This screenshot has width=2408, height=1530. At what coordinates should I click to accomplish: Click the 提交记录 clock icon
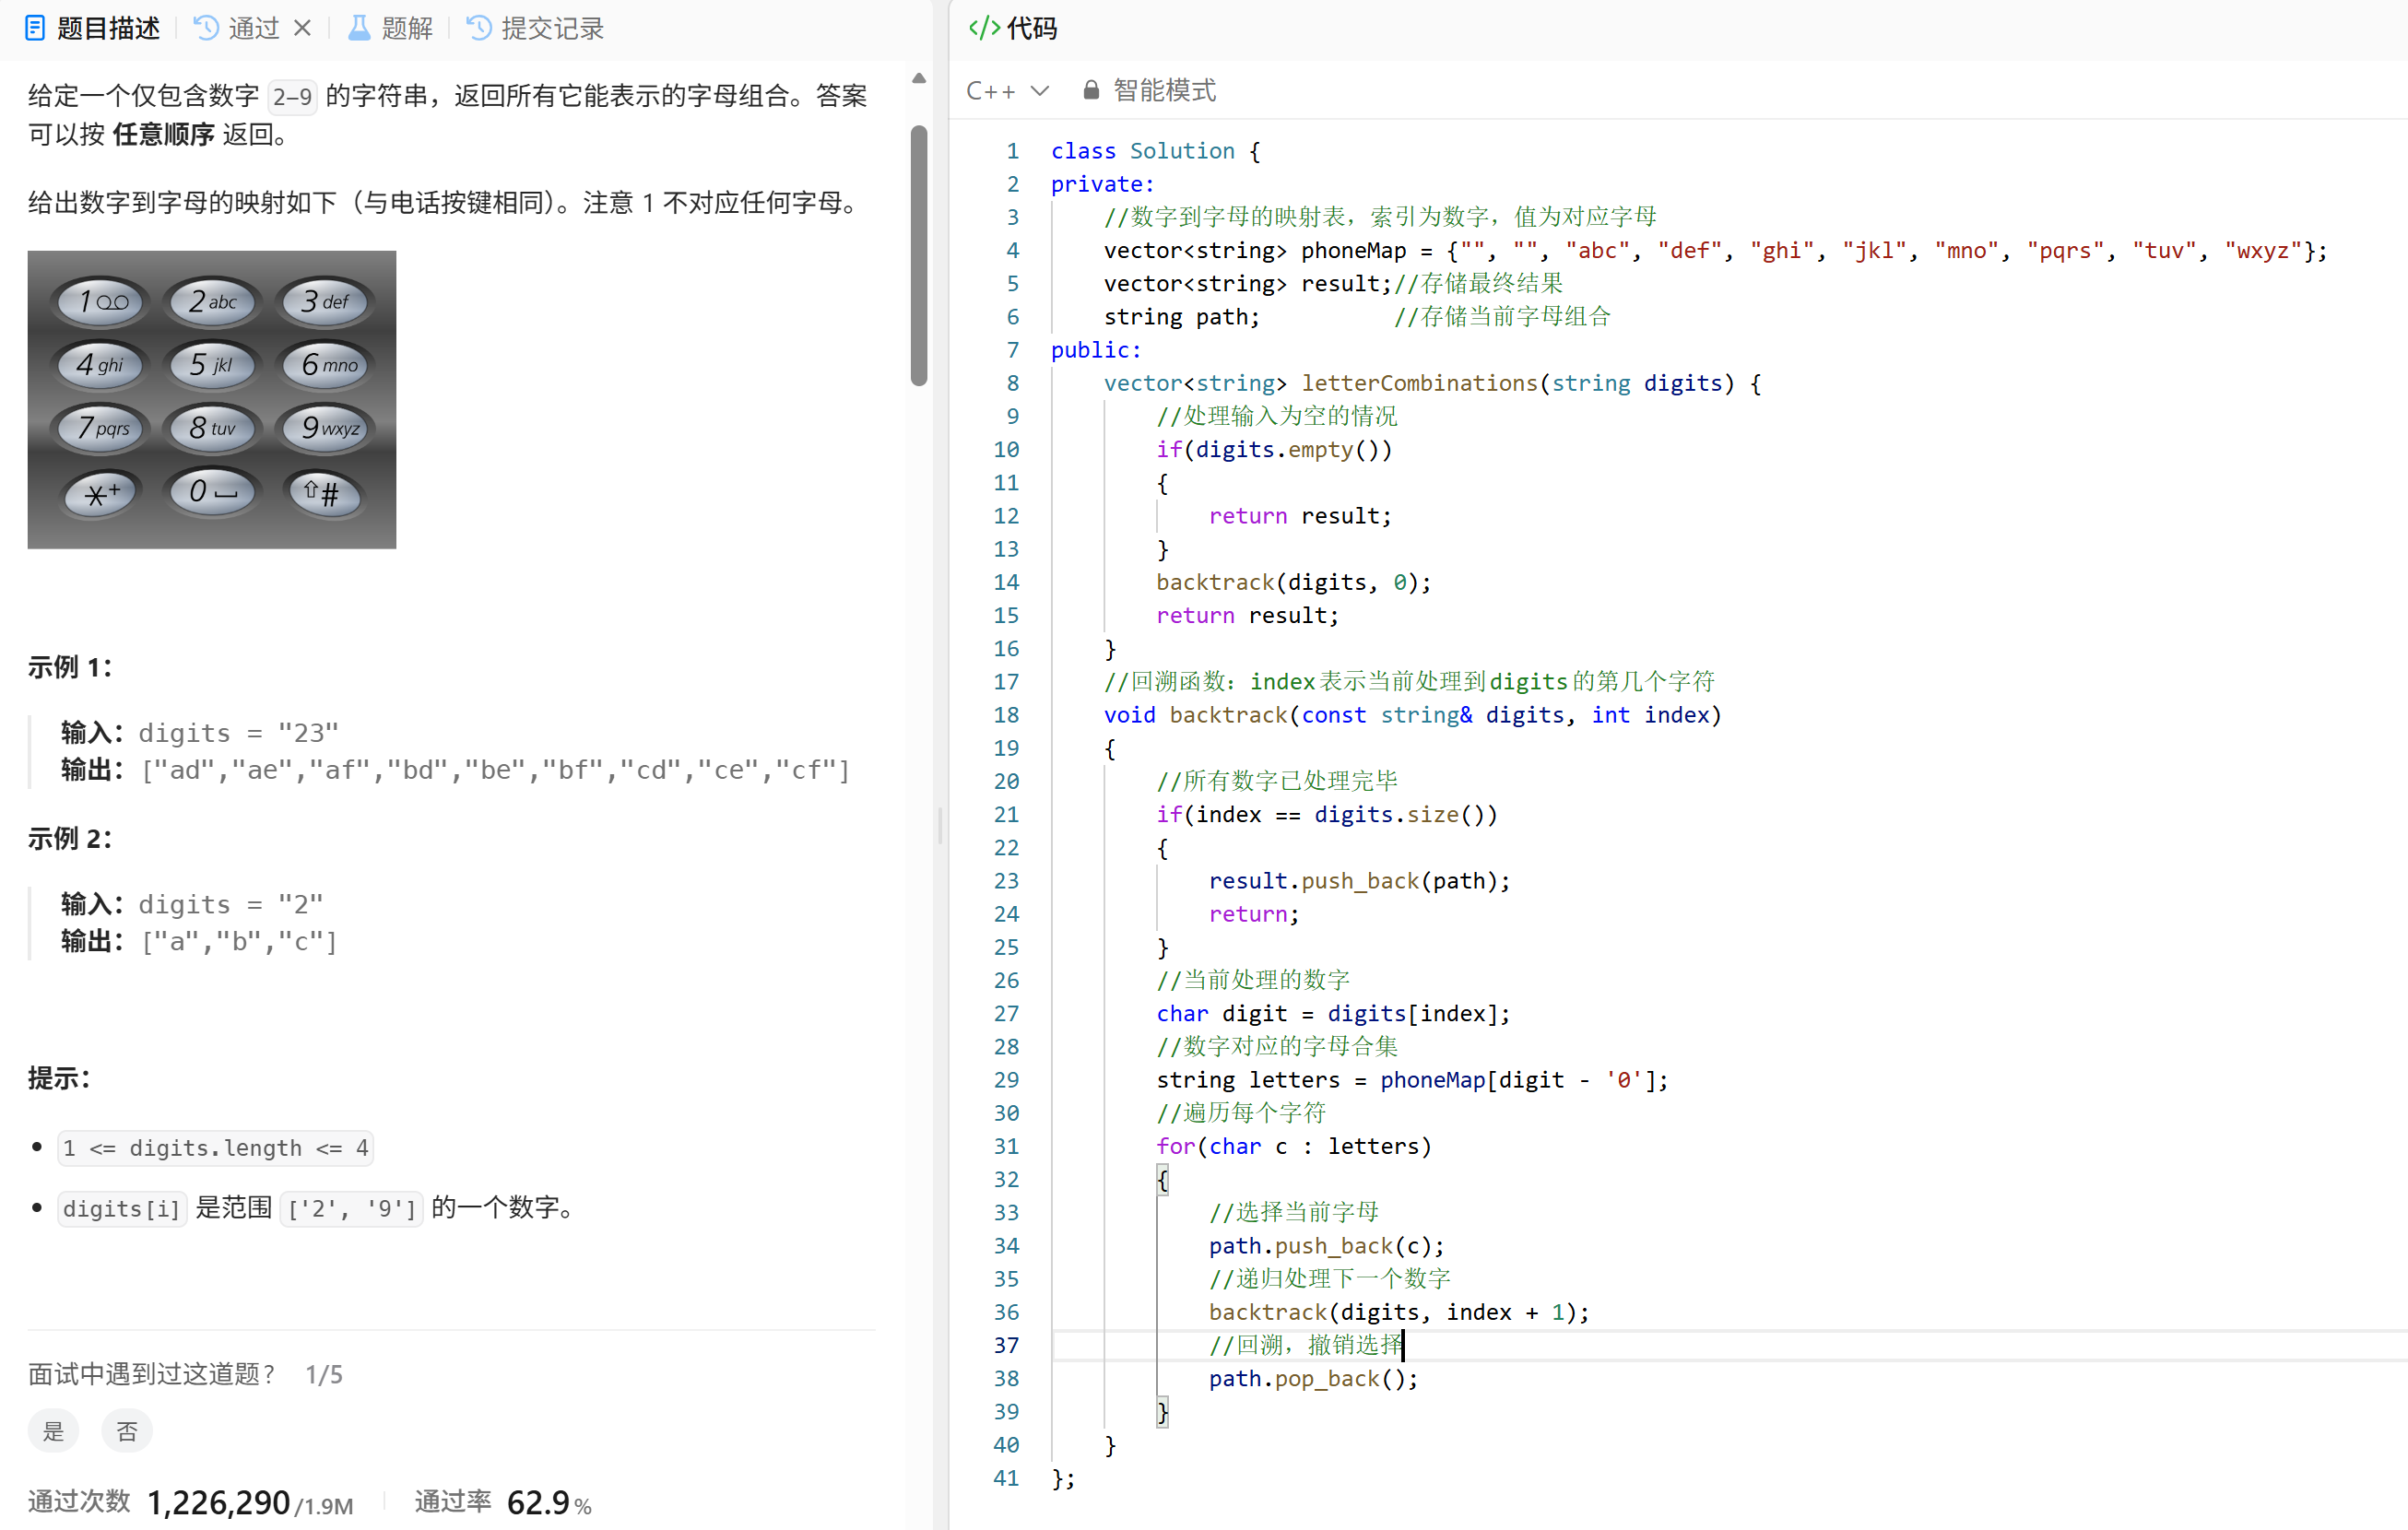(x=479, y=28)
